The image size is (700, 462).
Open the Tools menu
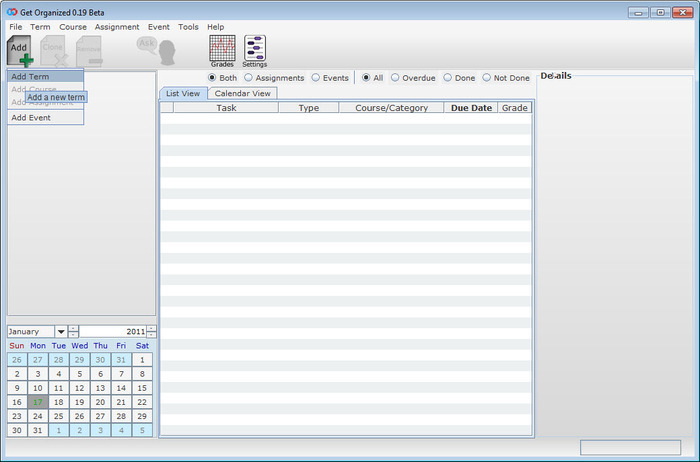[x=188, y=27]
